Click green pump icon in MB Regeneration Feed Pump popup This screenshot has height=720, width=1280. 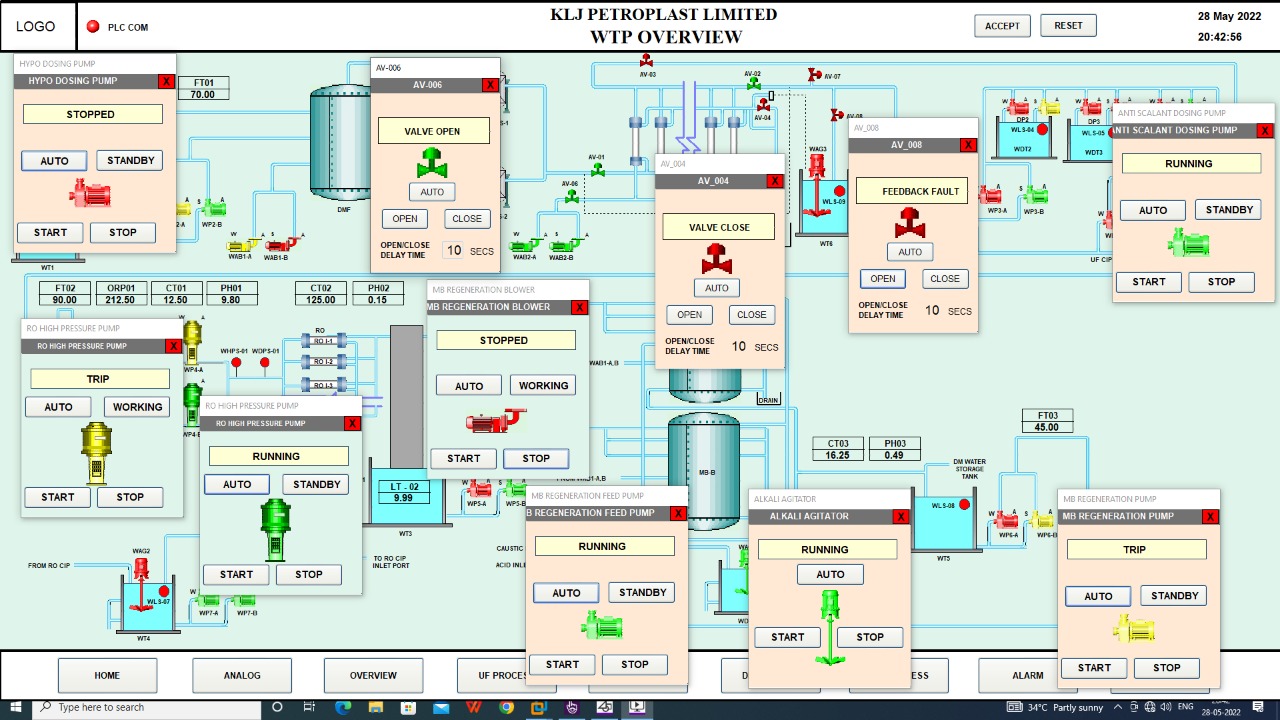(x=602, y=626)
